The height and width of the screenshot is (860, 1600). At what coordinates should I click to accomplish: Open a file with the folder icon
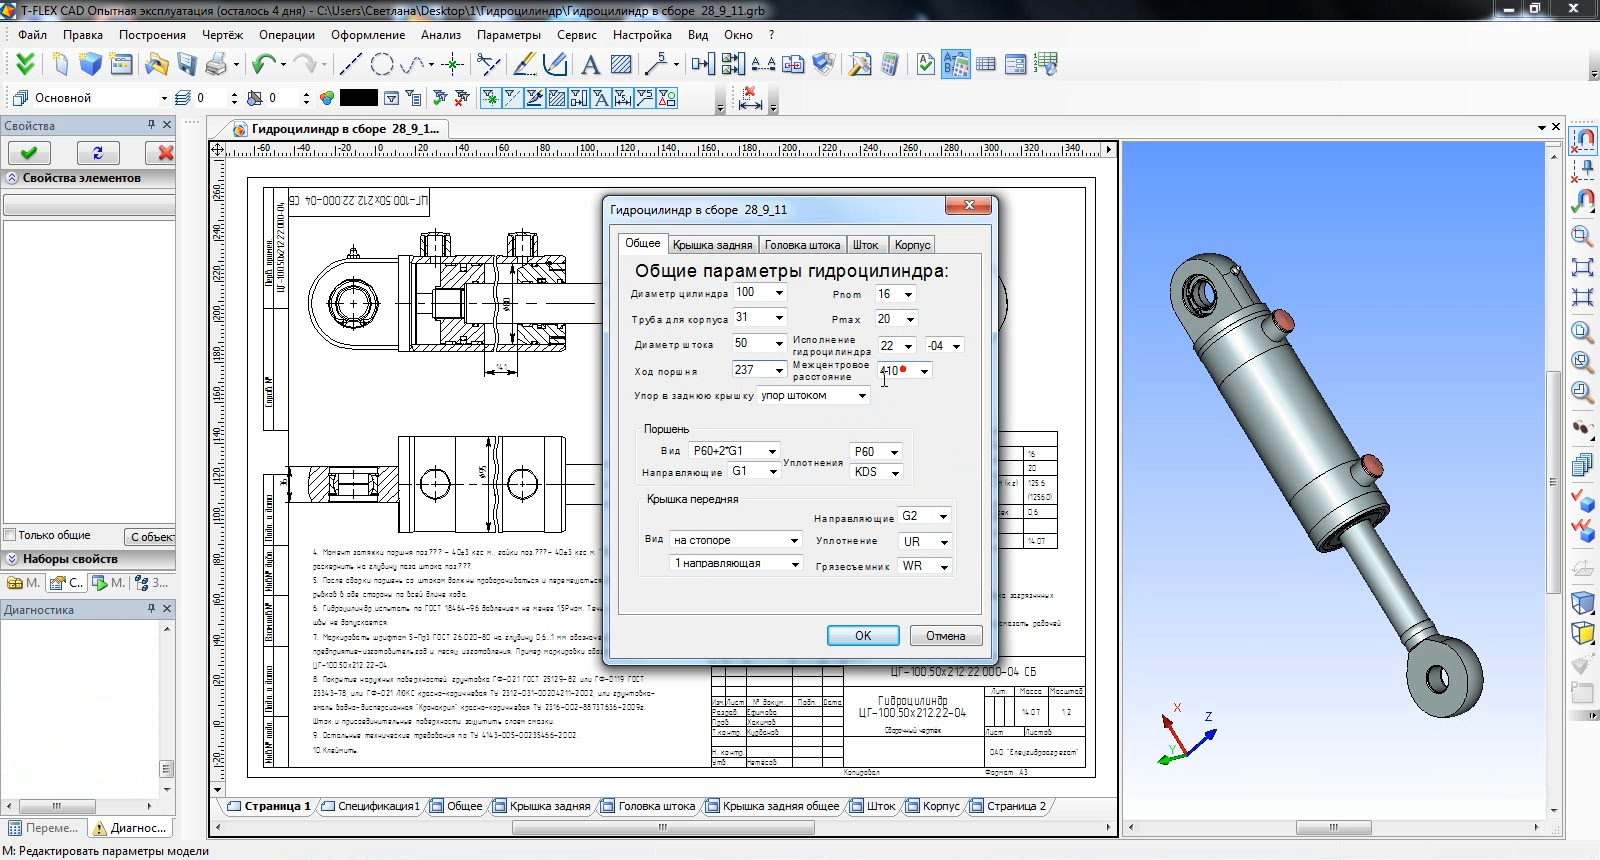click(156, 64)
